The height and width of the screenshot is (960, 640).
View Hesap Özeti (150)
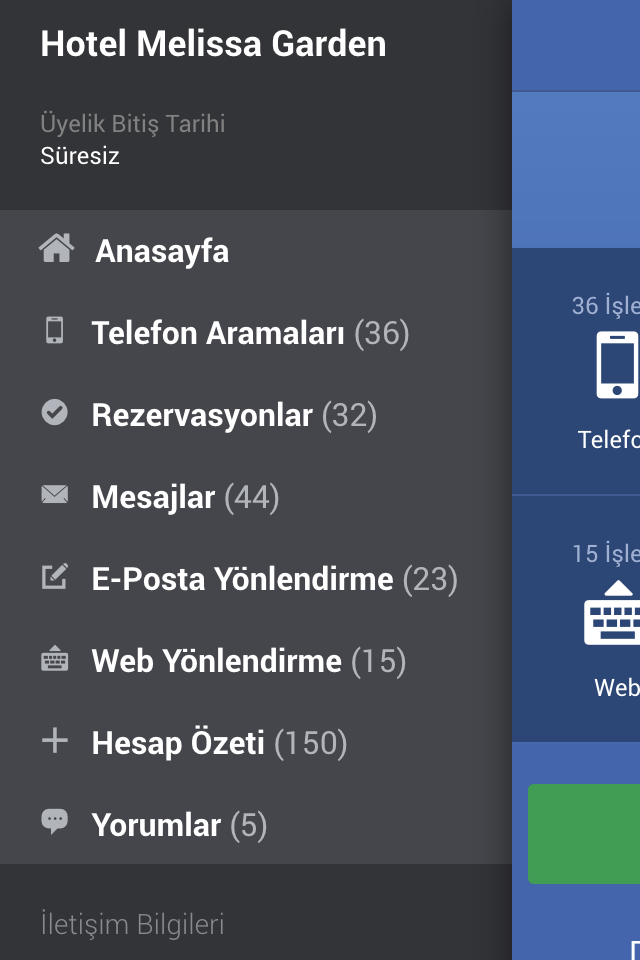coord(255,743)
